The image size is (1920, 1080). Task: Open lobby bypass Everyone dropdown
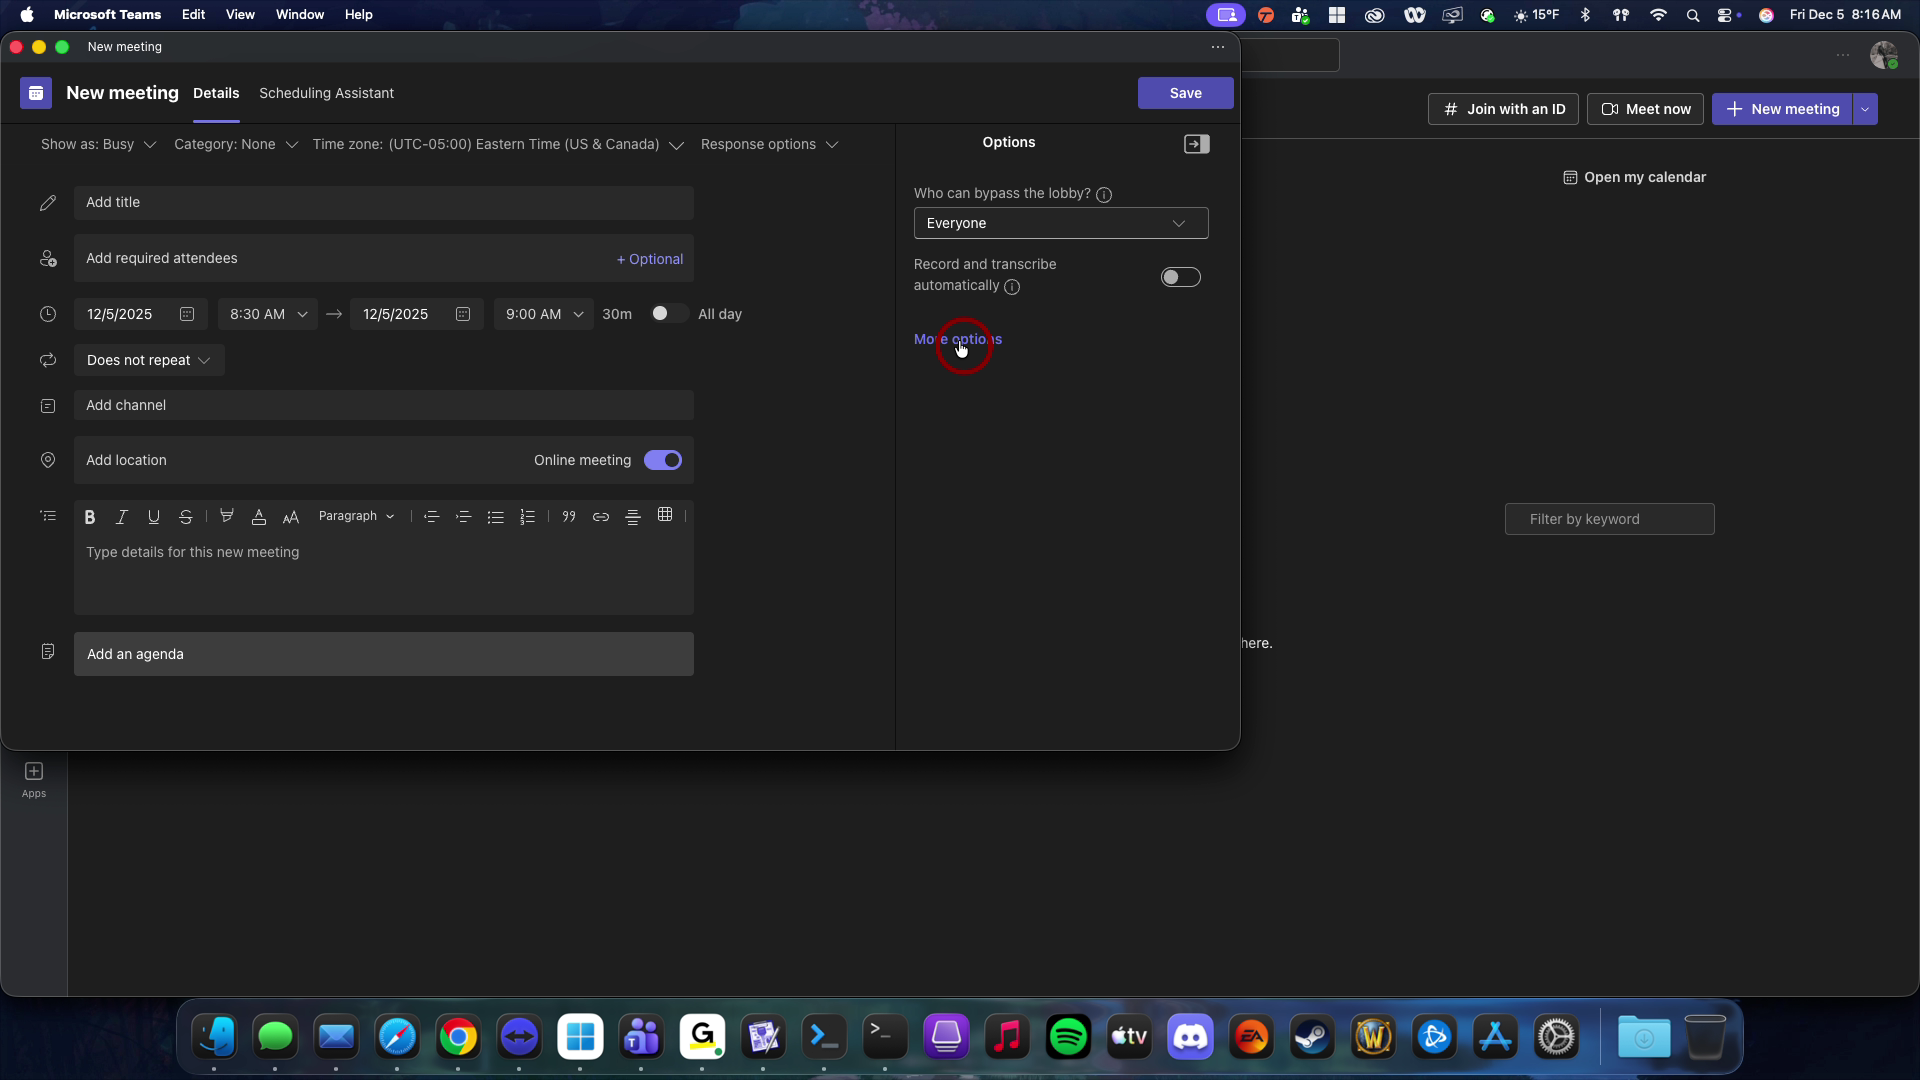[1061, 223]
